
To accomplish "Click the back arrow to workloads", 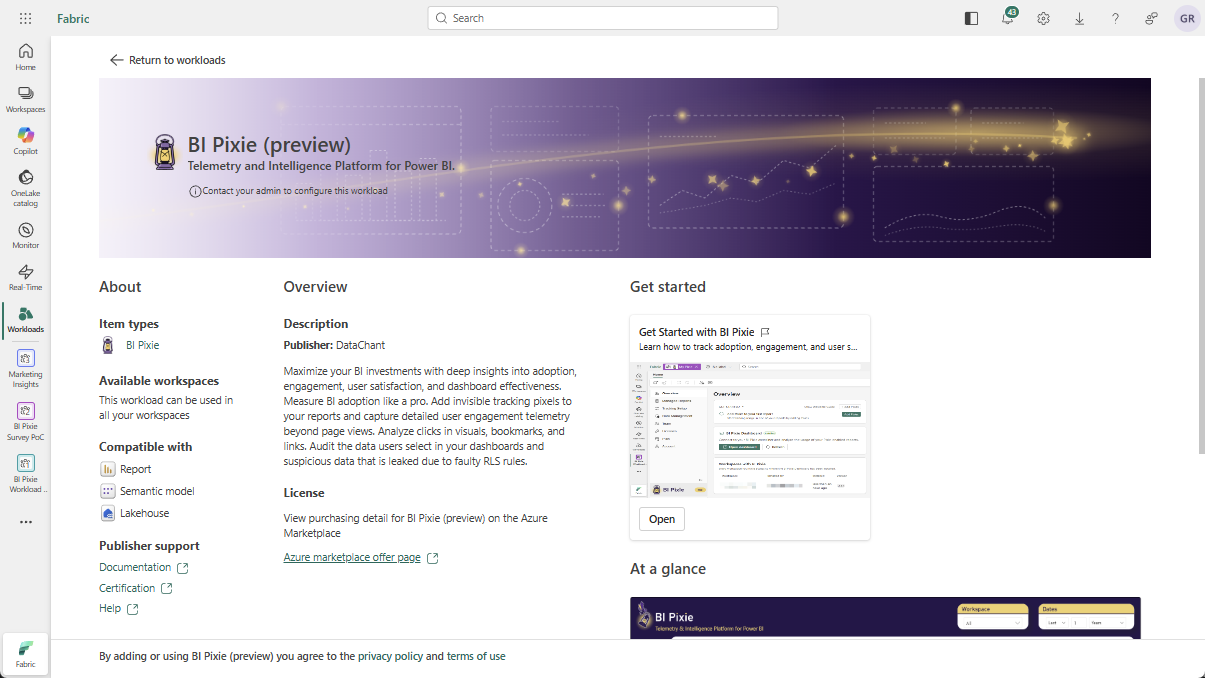I will (x=117, y=60).
